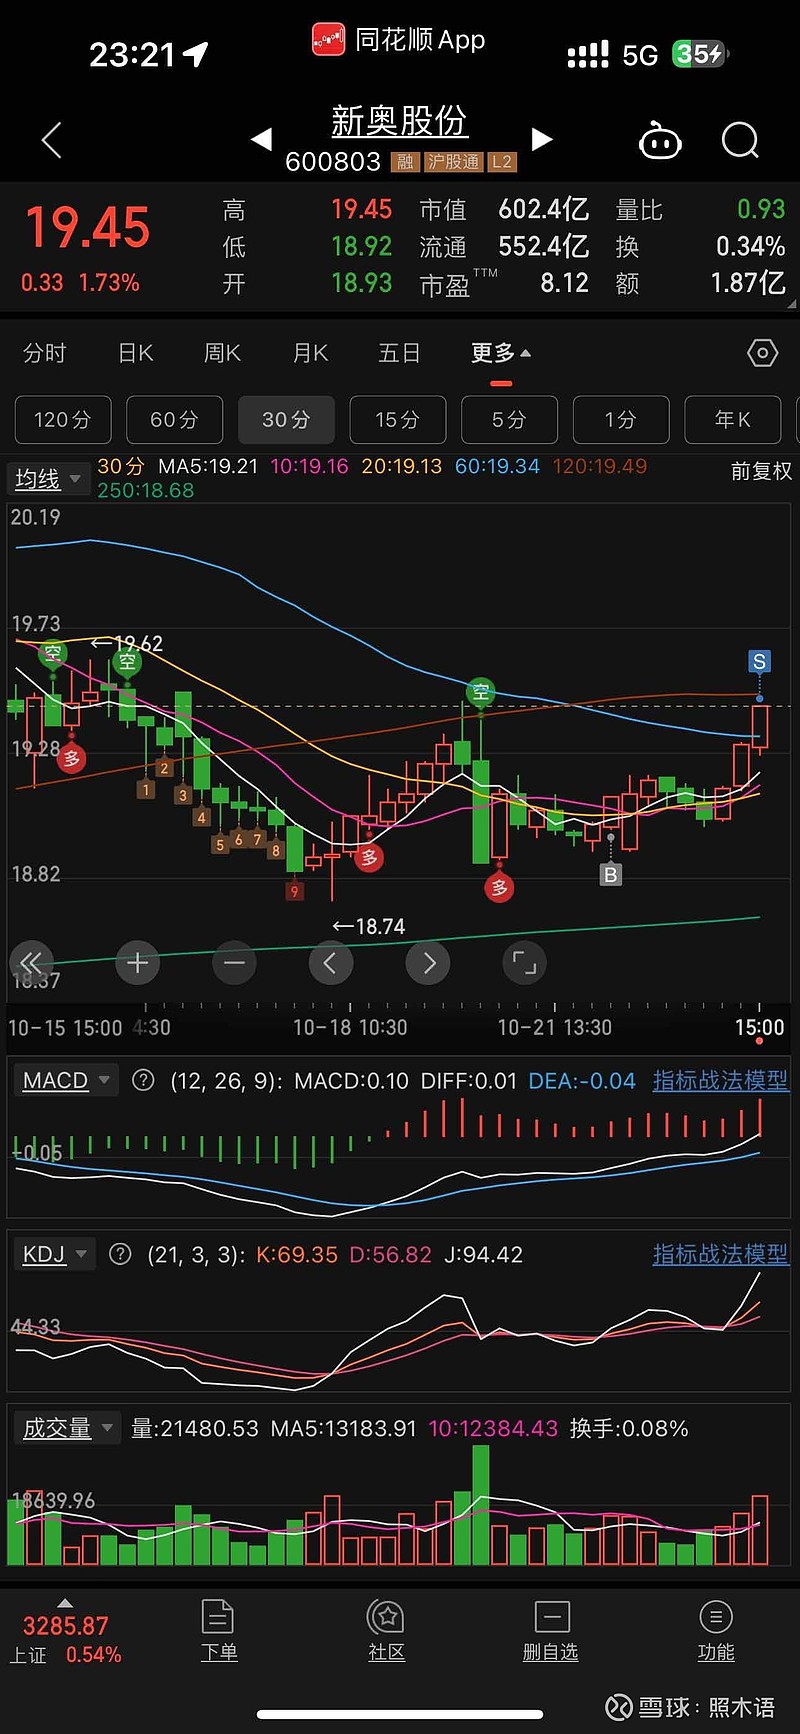Switch to previous stock with left triangle
The height and width of the screenshot is (1734, 800).
[262, 139]
